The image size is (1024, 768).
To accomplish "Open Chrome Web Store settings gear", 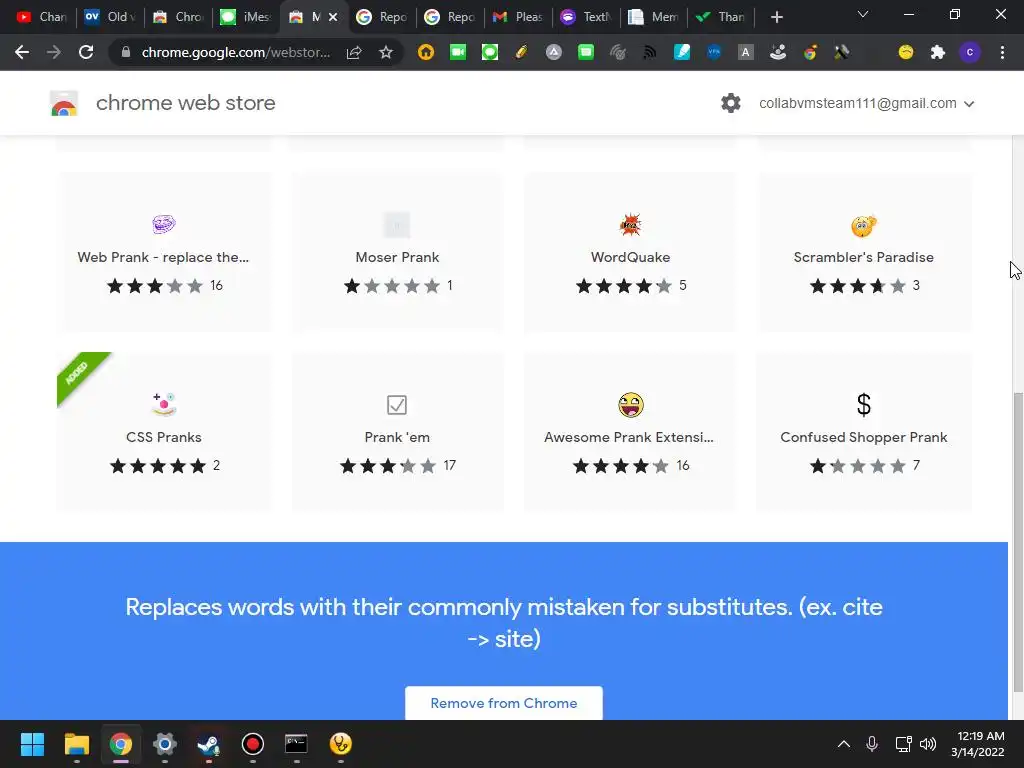I will click(731, 103).
